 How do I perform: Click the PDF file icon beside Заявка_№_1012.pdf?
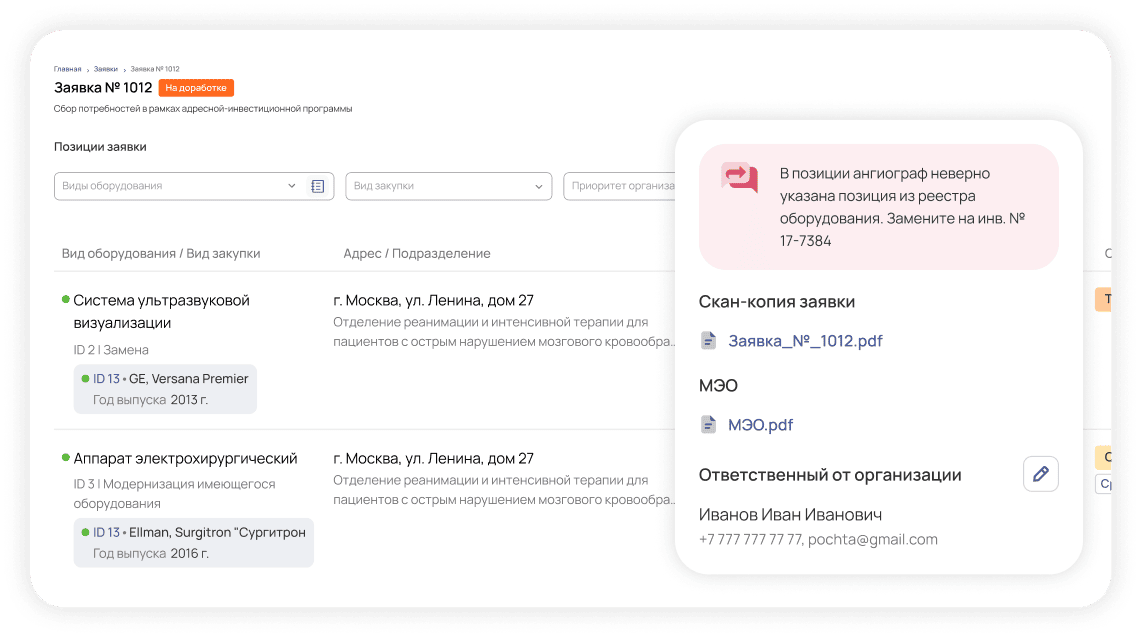(x=708, y=340)
